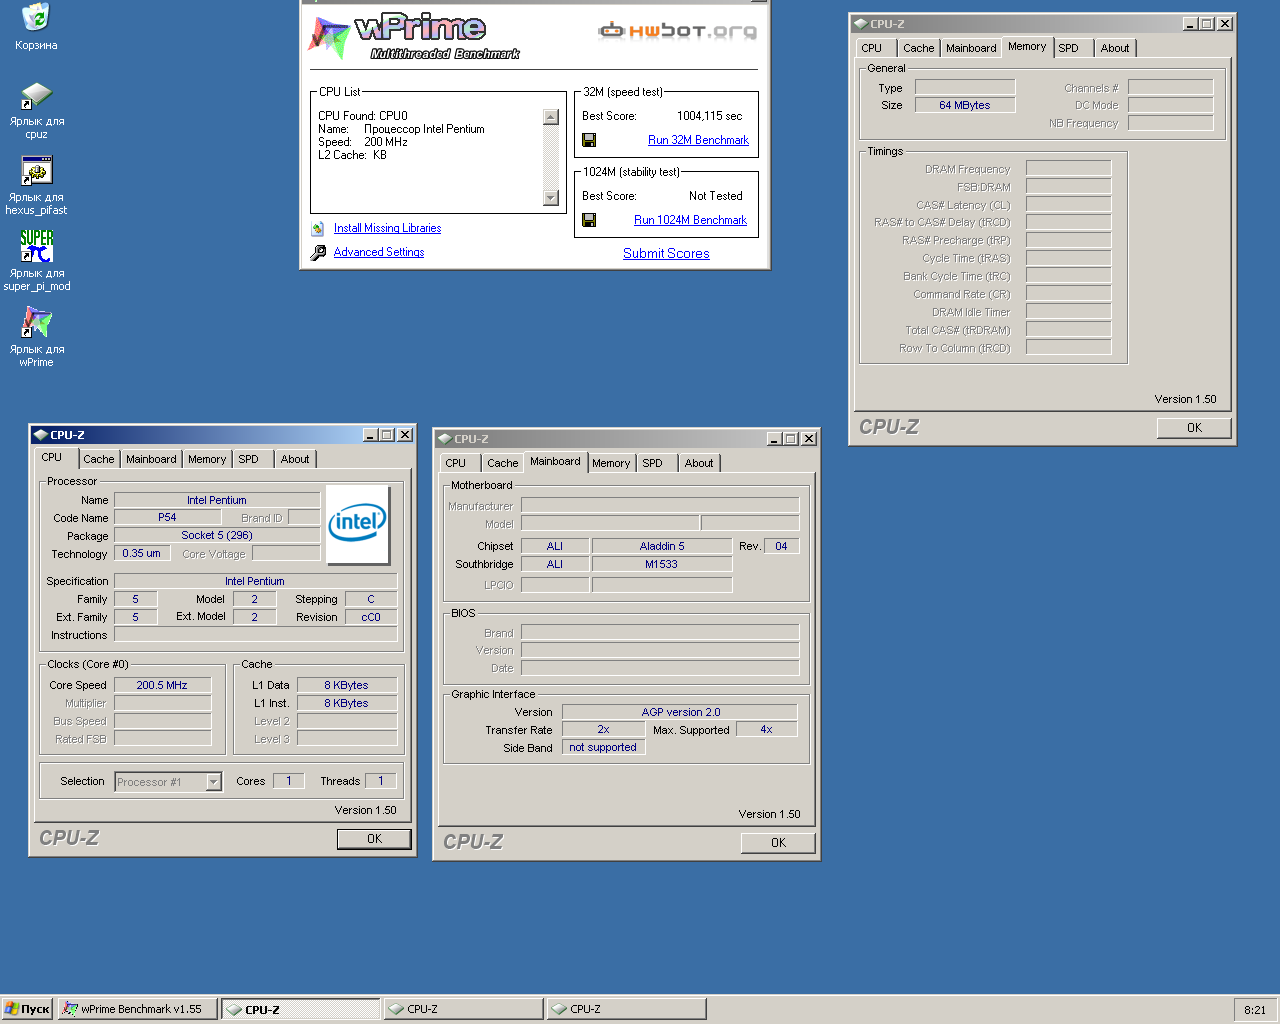Screen dimensions: 1280x1024
Task: Open the wPrime desktop shortcut icon
Action: [x=36, y=322]
